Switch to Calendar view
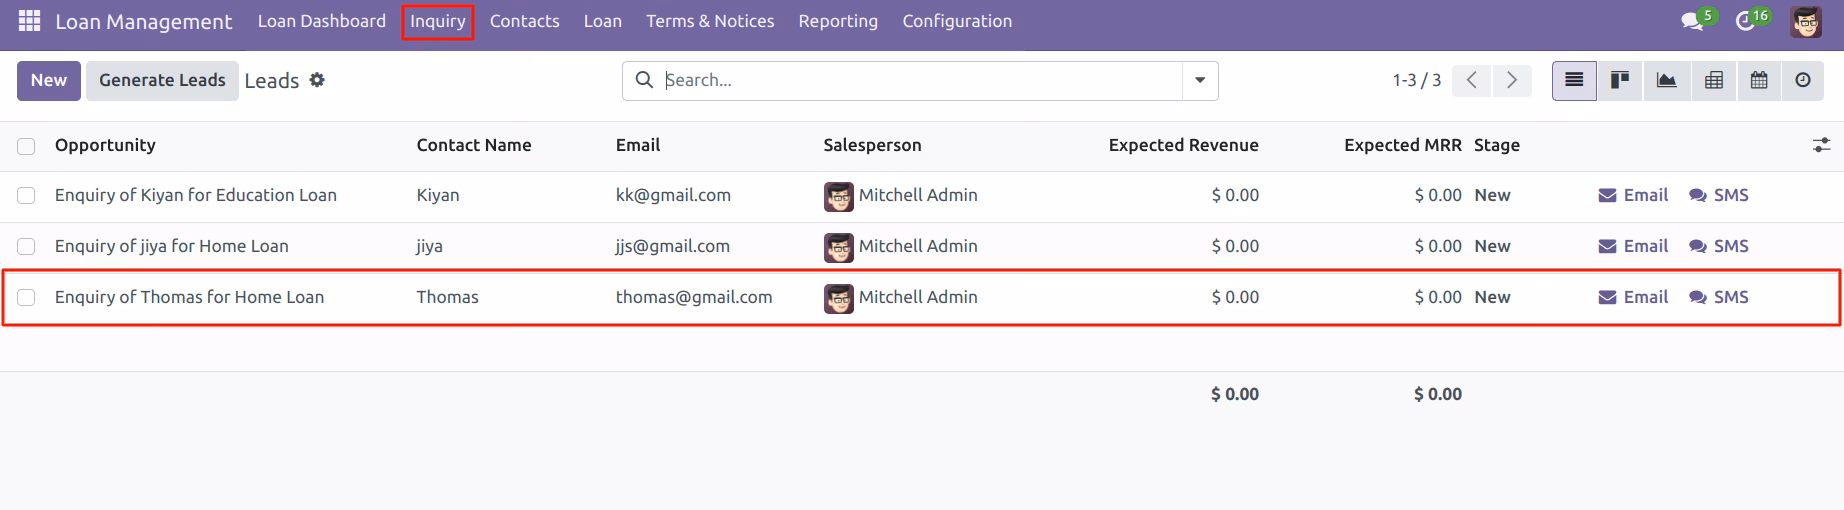Image resolution: width=1844 pixels, height=510 pixels. 1759,80
